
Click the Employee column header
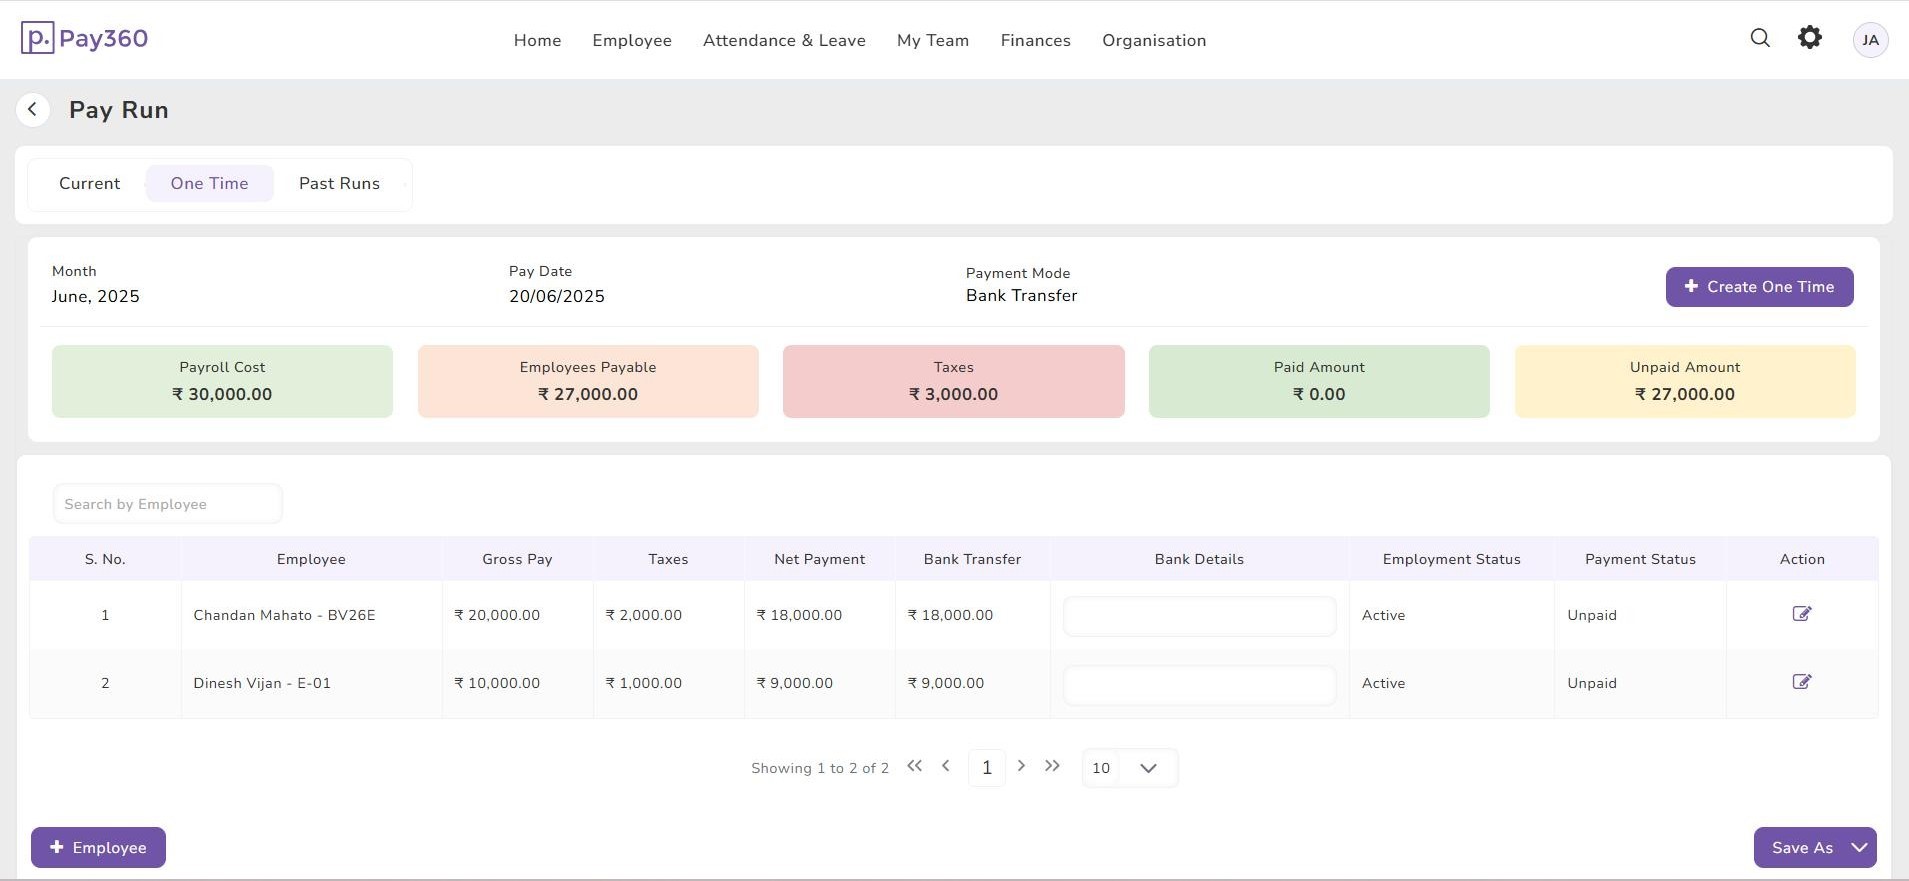pos(311,559)
